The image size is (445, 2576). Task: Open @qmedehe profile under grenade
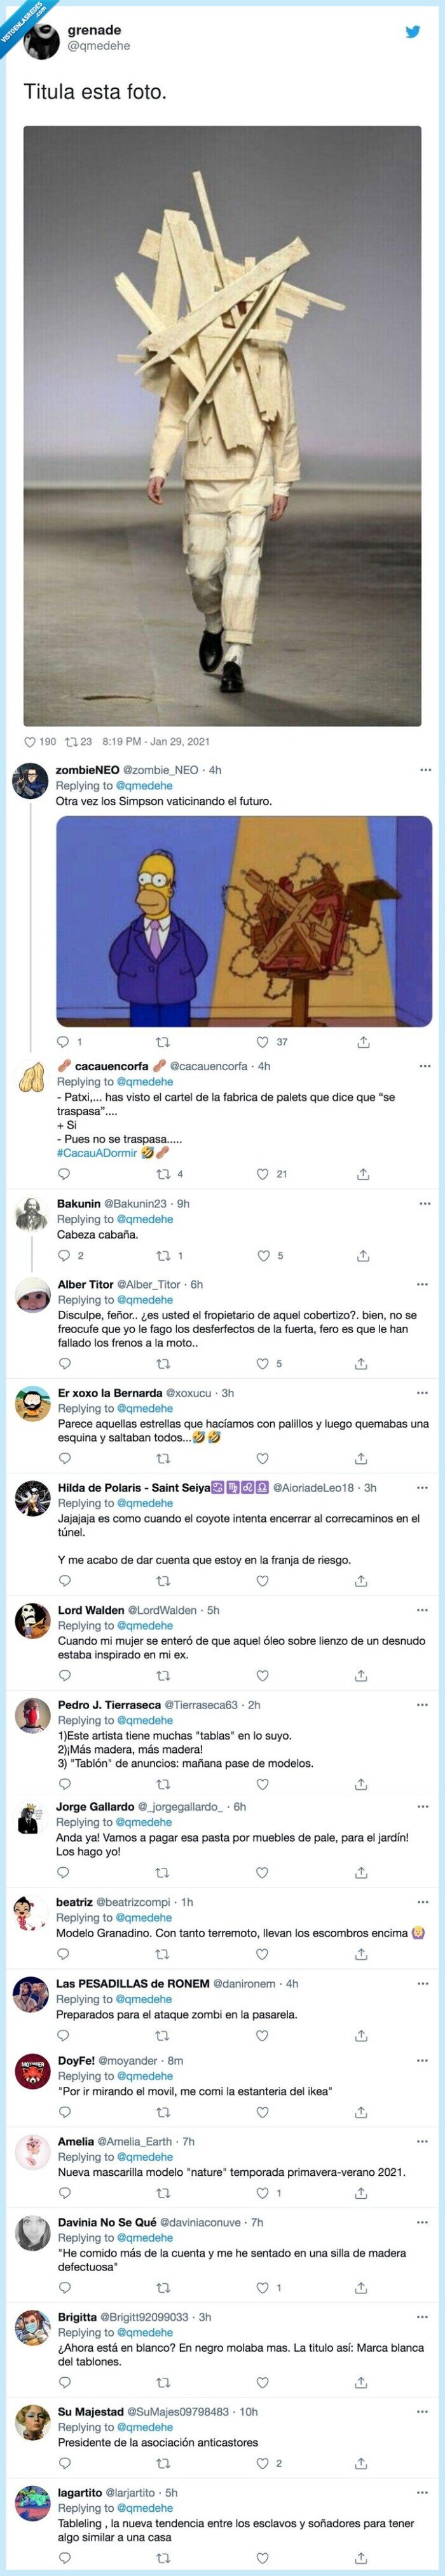point(98,46)
